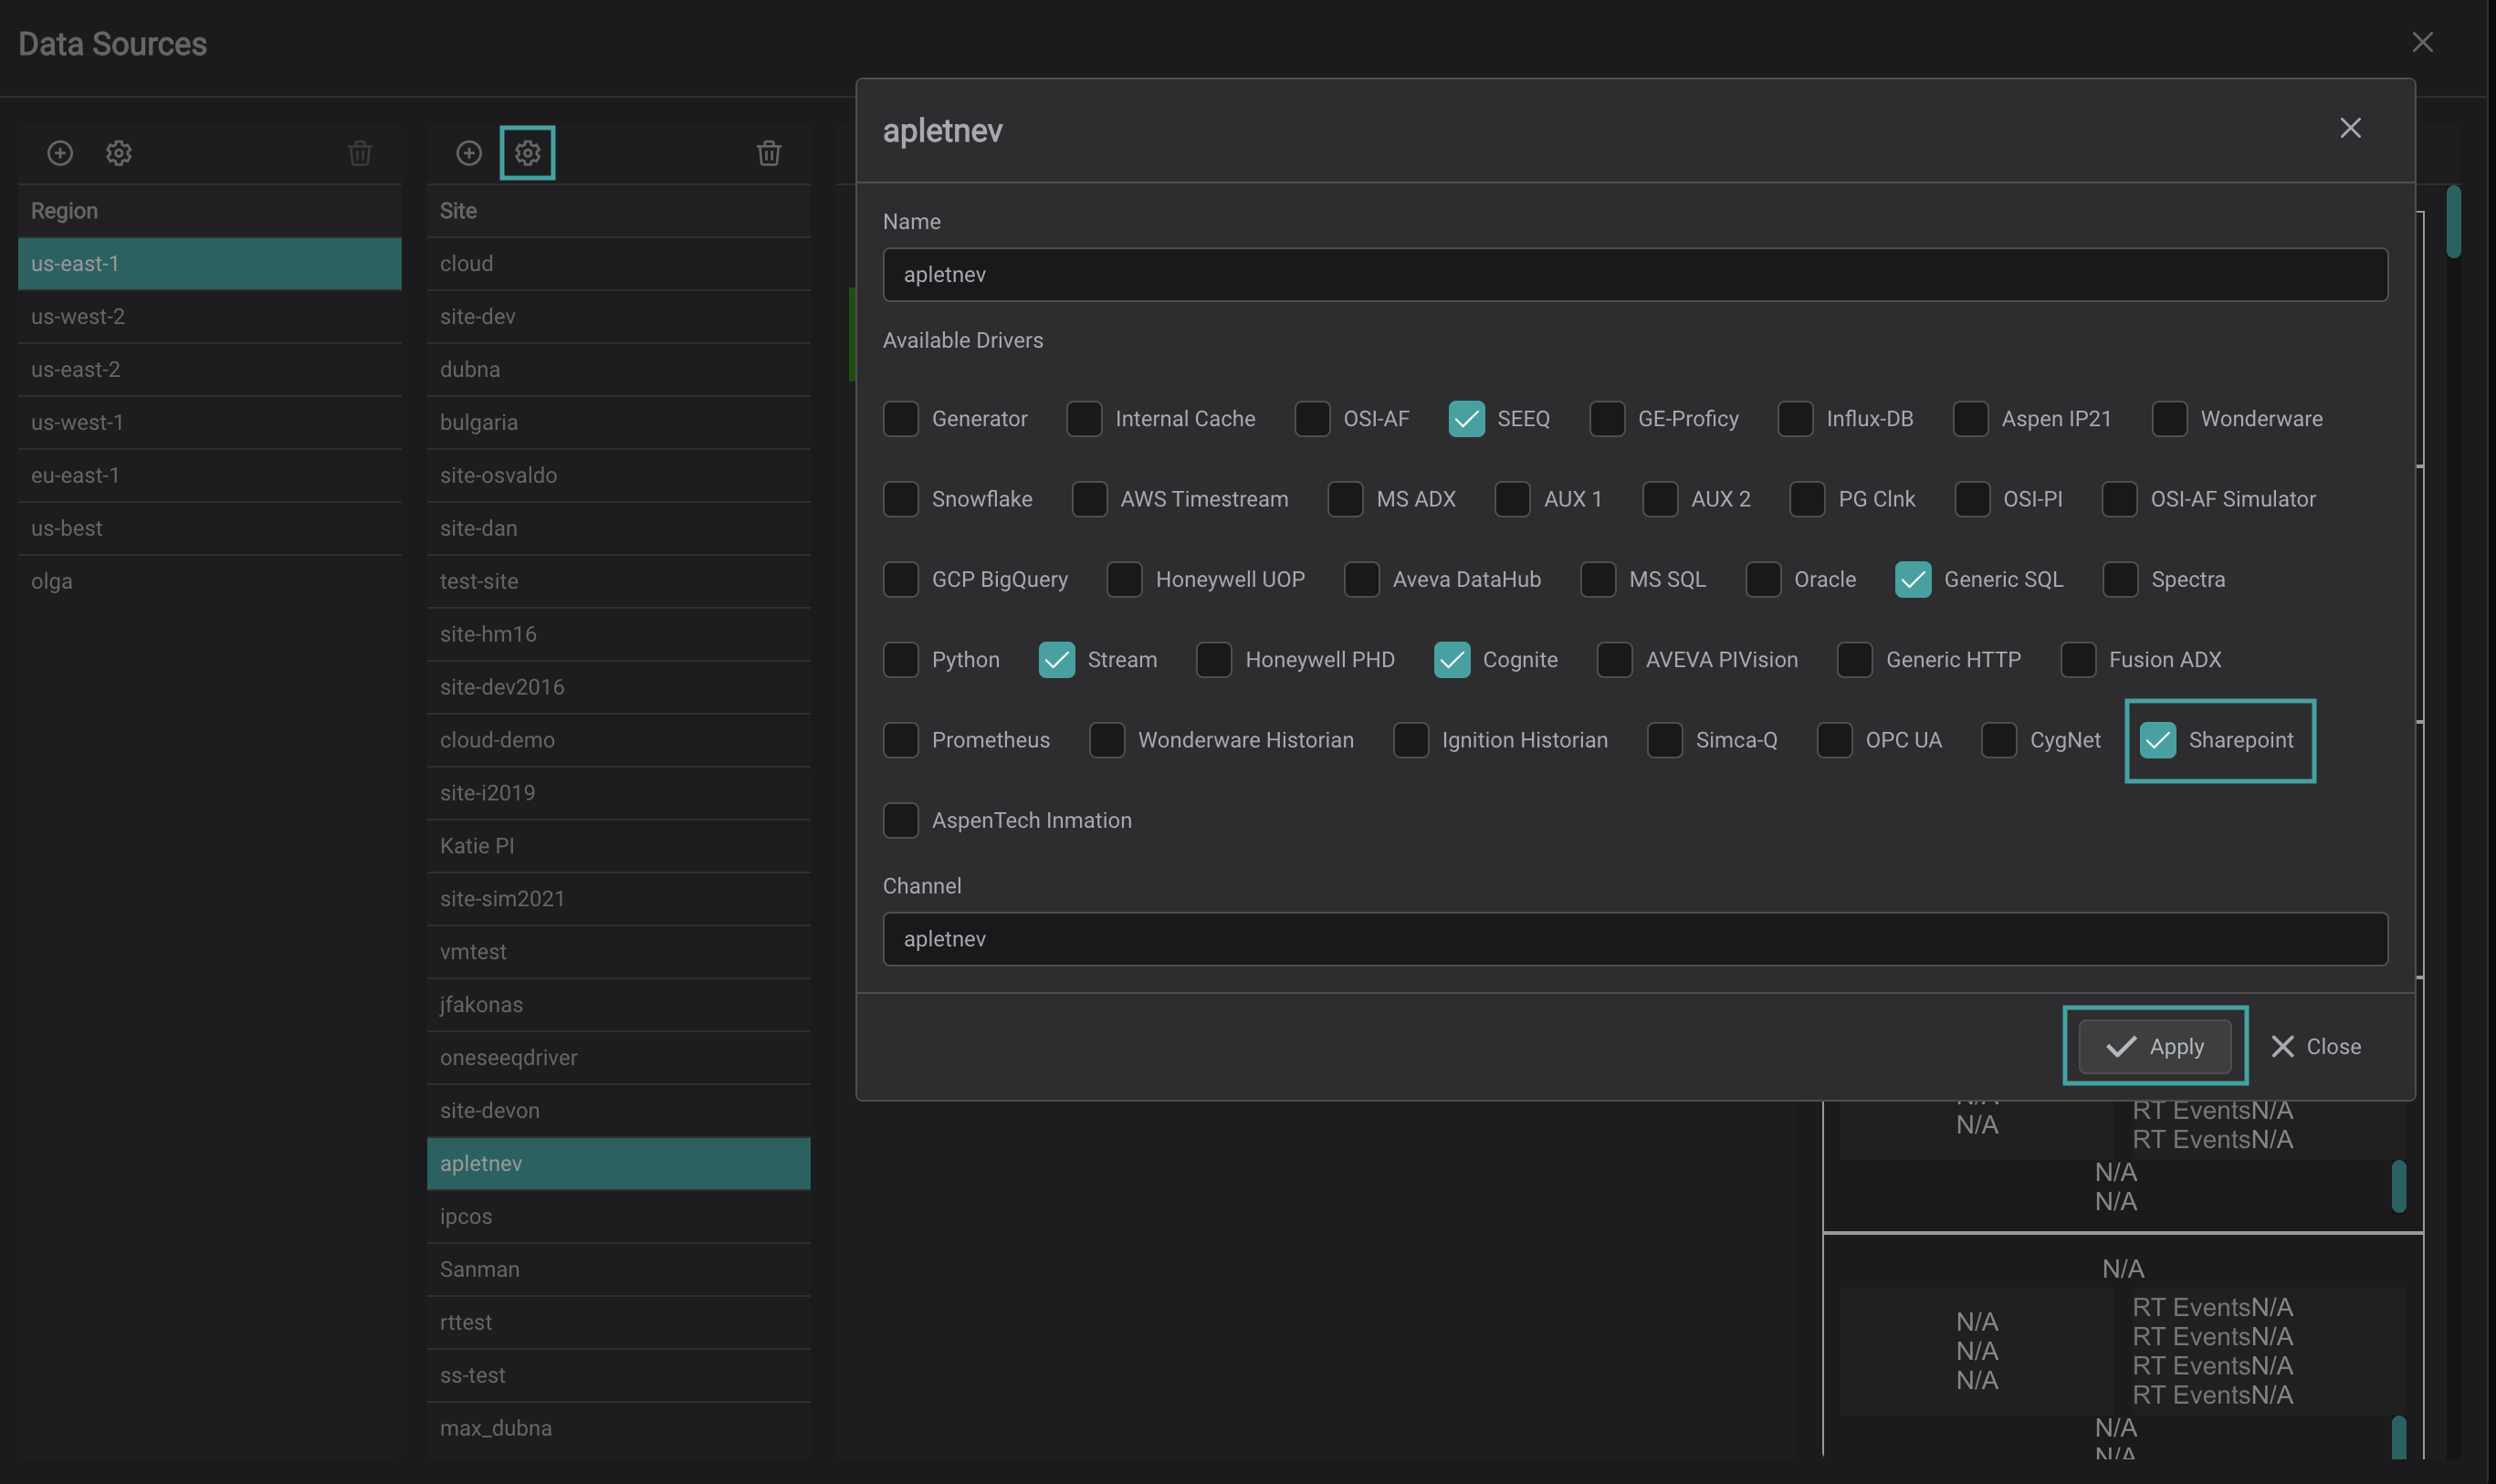
Task: Enable the Spectra driver
Action: tap(2120, 580)
